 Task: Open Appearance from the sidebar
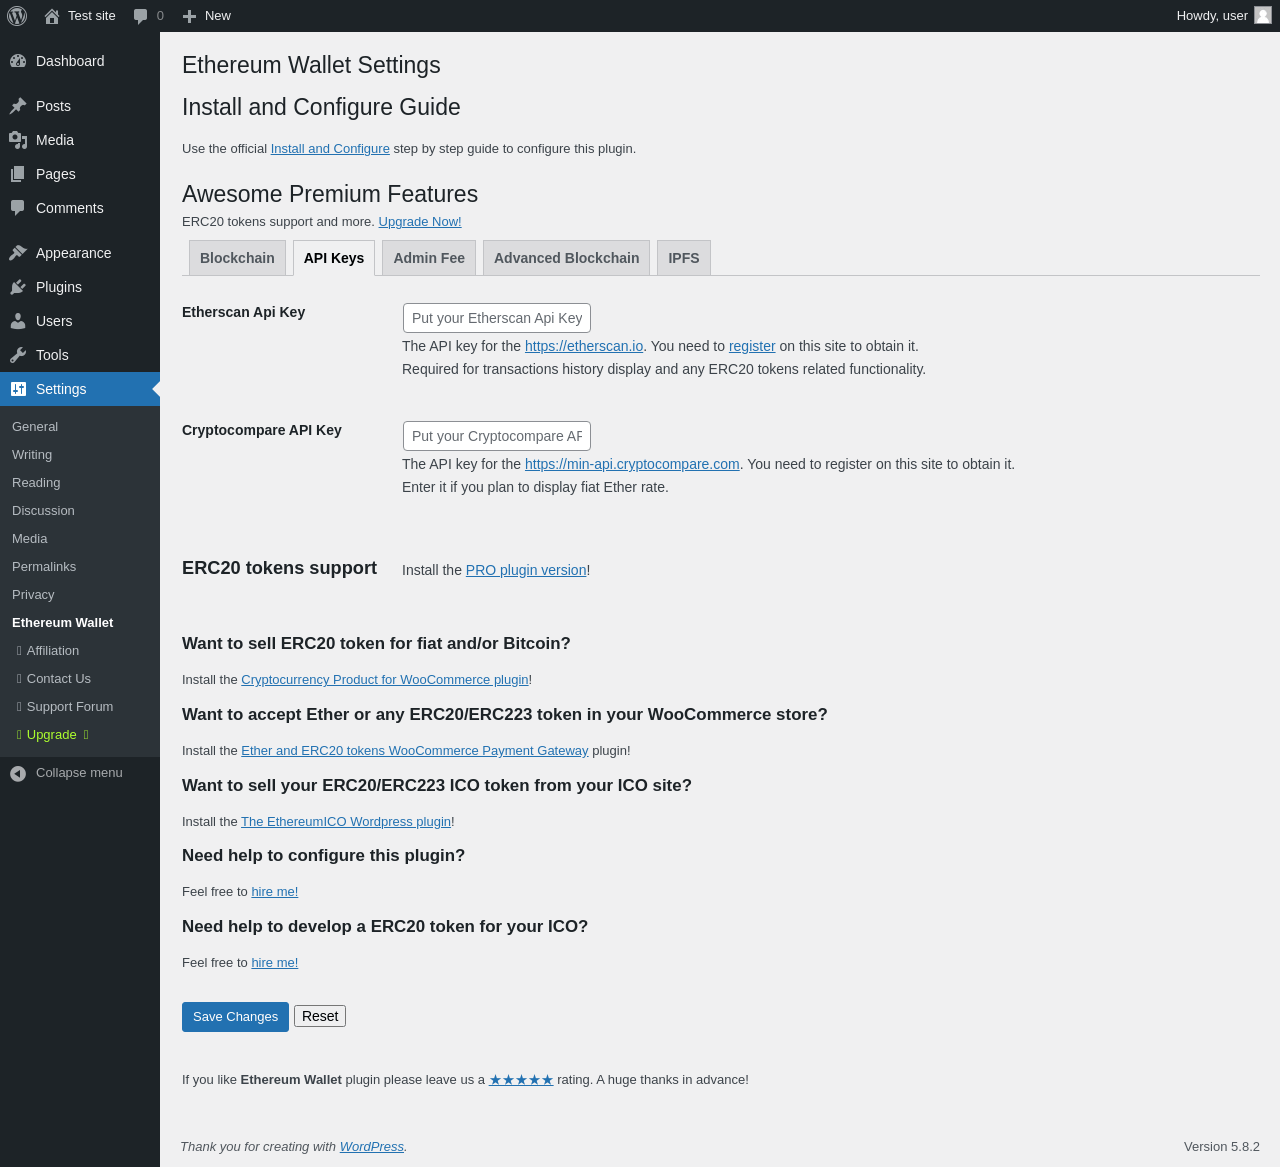point(74,253)
